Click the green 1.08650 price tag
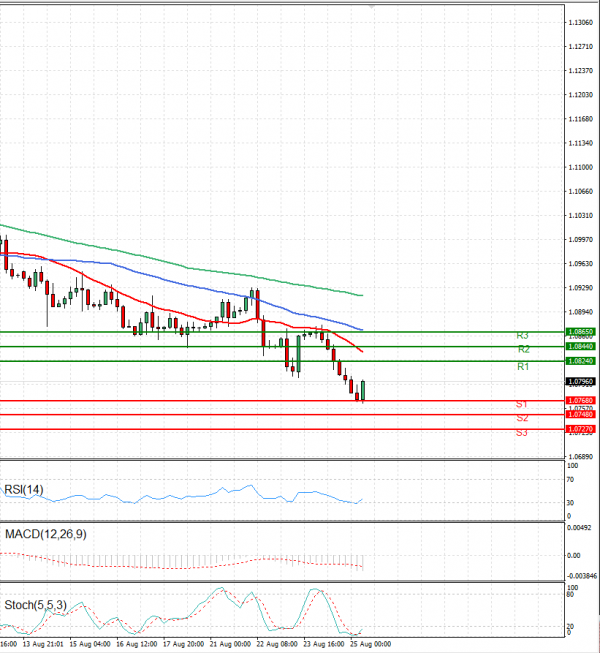The height and width of the screenshot is (653, 600). (x=580, y=332)
